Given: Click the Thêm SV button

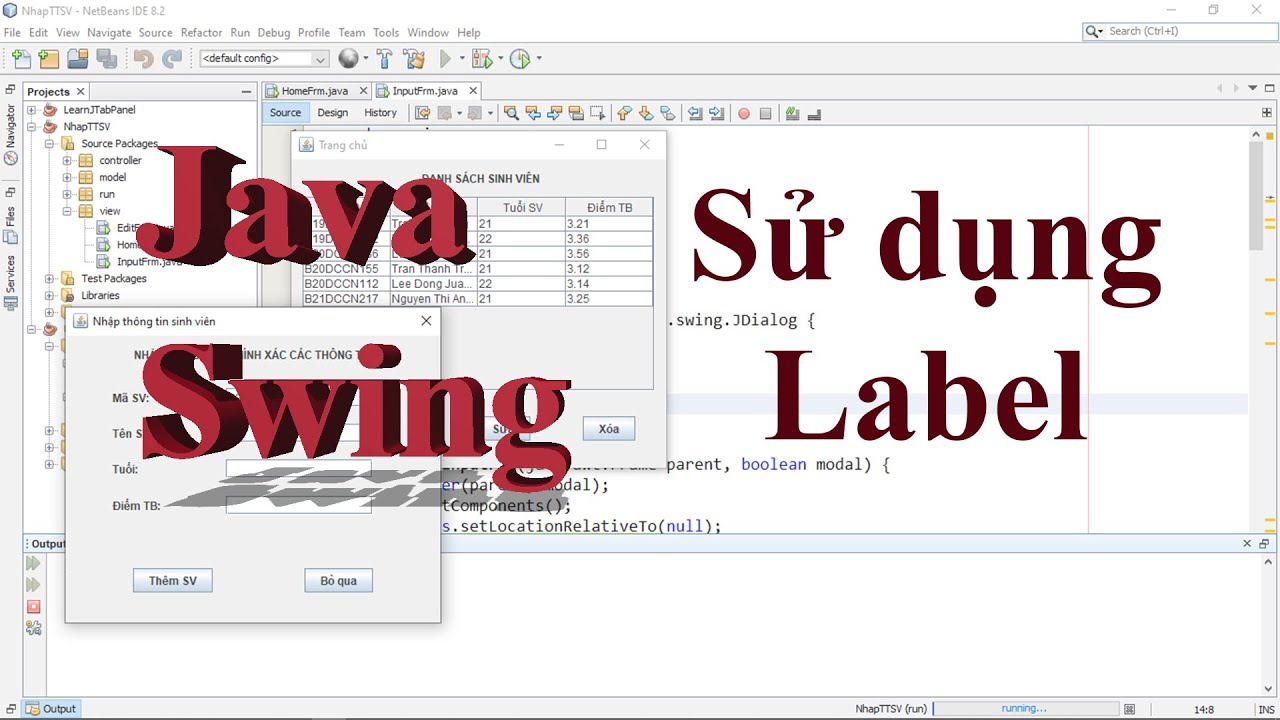Looking at the screenshot, I should tap(173, 581).
